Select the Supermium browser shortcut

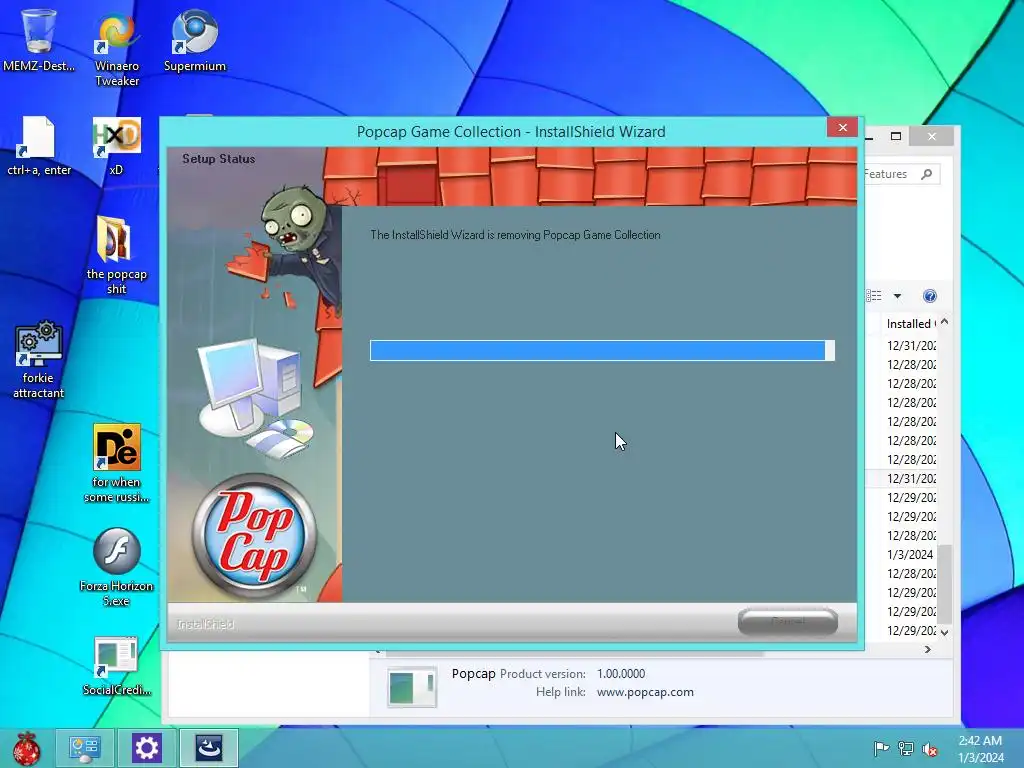tap(195, 40)
